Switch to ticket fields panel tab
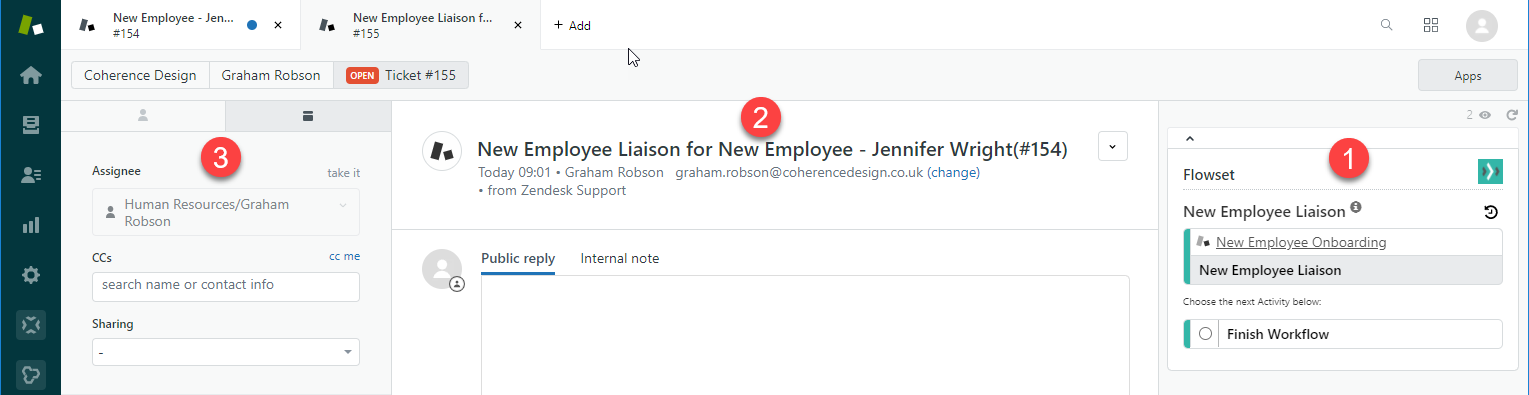The height and width of the screenshot is (395, 1529). pyautogui.click(x=307, y=115)
